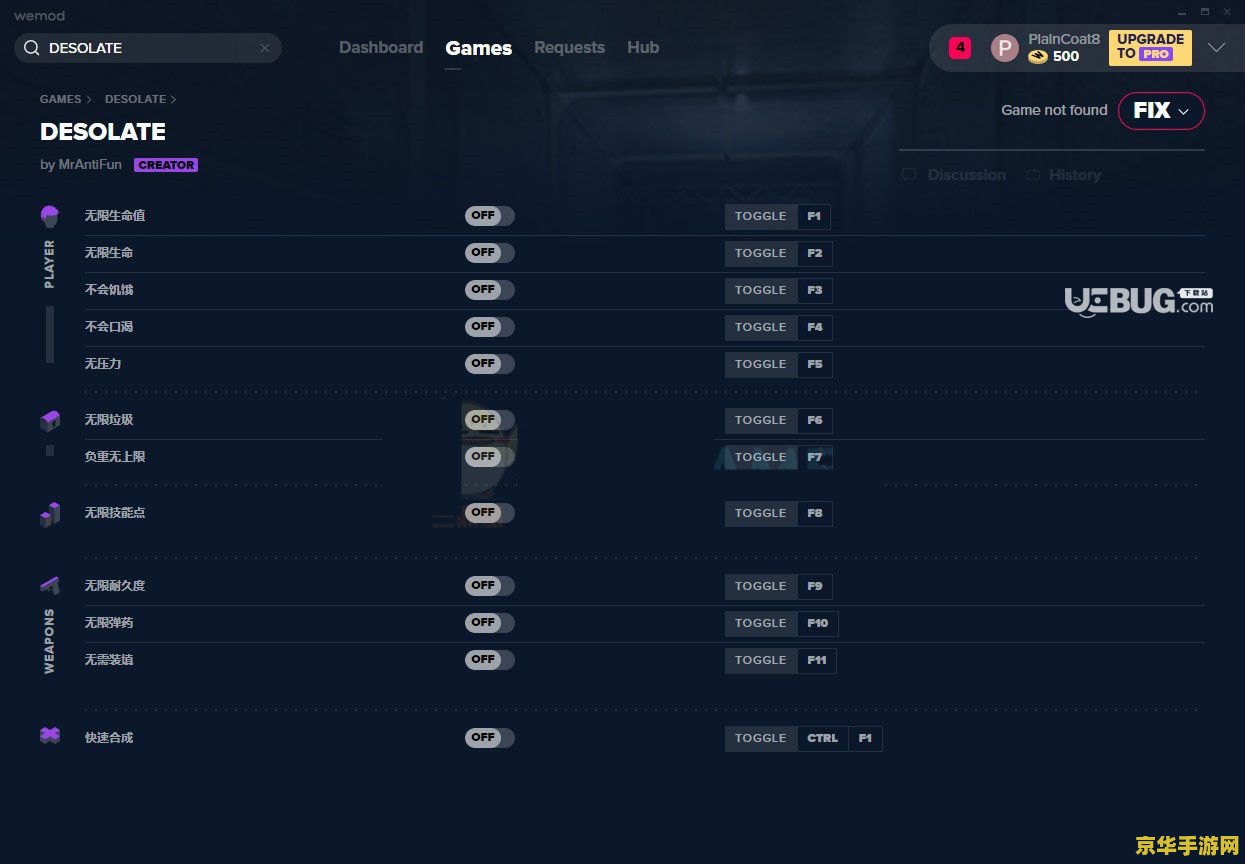The image size is (1245, 864).
Task: Clear the DESOLATE search text
Action: [x=265, y=48]
